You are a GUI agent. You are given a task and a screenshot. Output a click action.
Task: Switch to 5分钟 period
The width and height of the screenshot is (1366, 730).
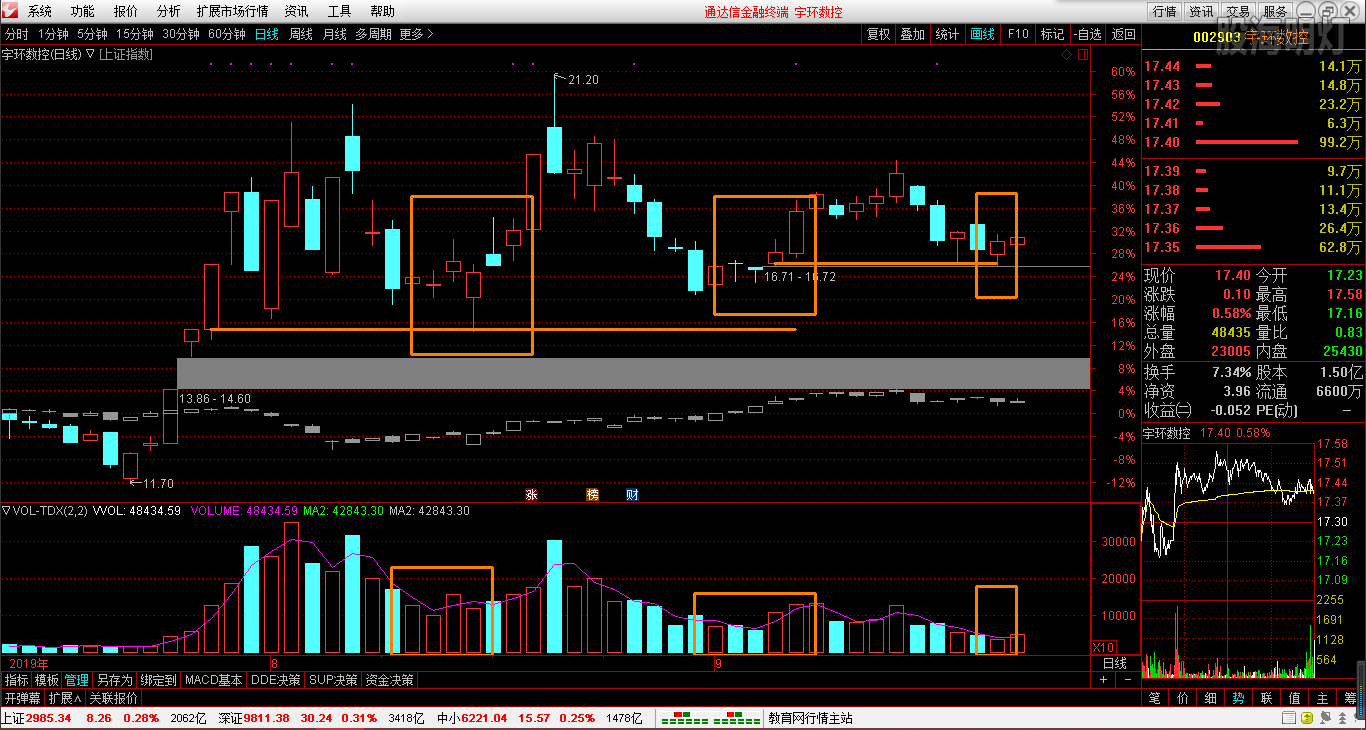coord(92,34)
